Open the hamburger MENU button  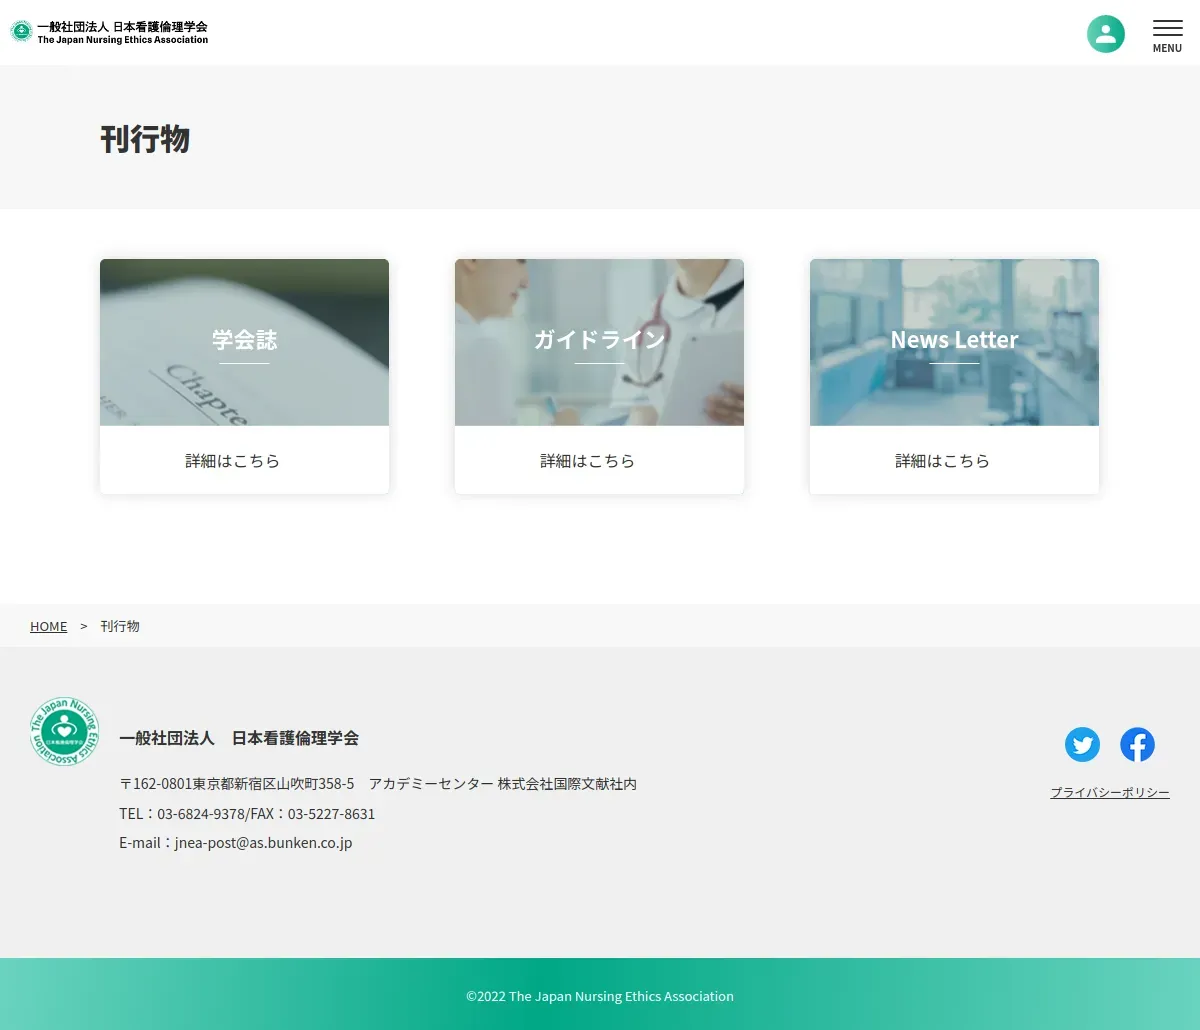click(1167, 35)
